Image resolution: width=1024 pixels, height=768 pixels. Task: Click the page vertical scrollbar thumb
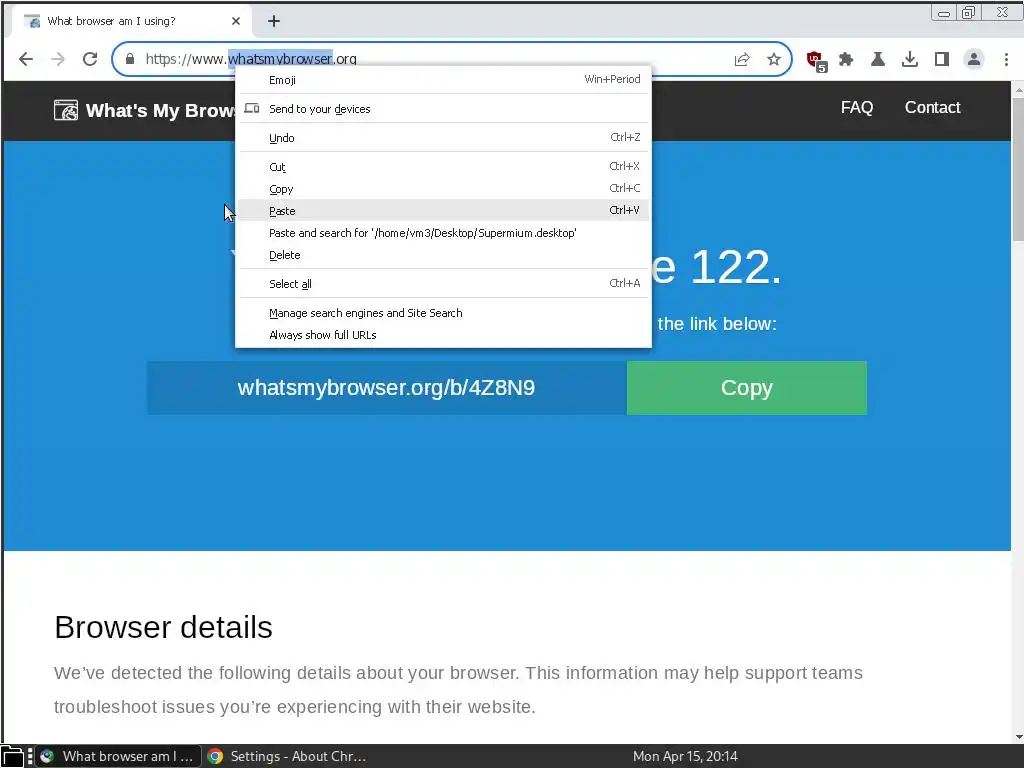(x=1017, y=170)
